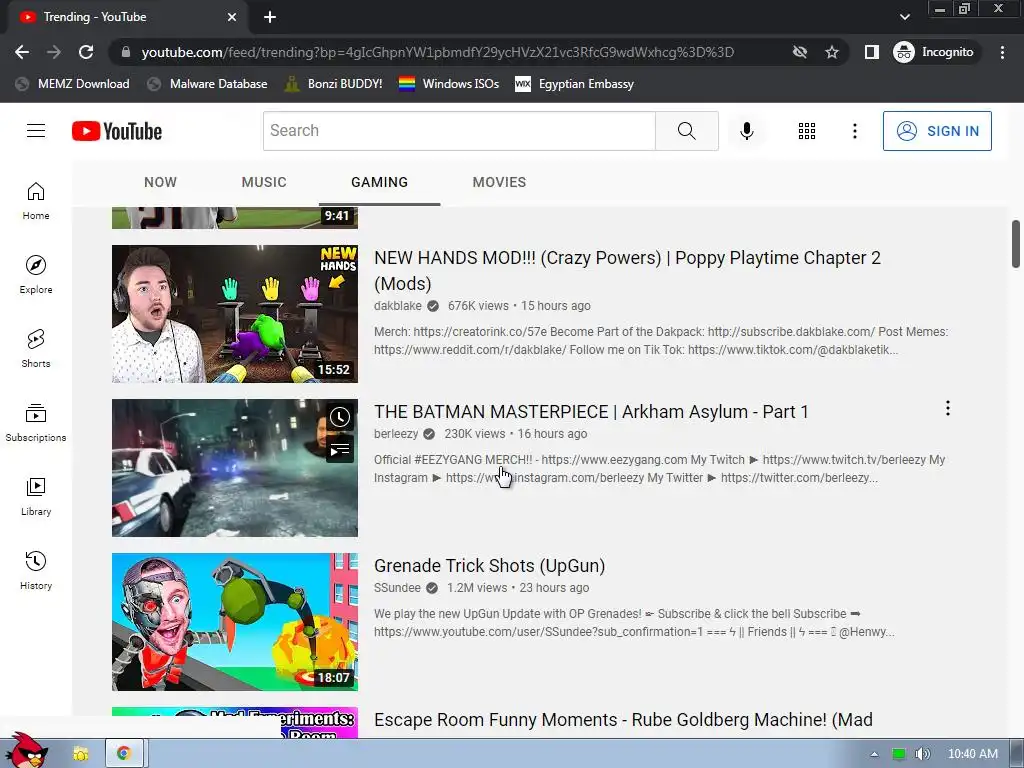This screenshot has height=768, width=1024.
Task: Open Subscriptions in the sidebar
Action: pyautogui.click(x=36, y=423)
